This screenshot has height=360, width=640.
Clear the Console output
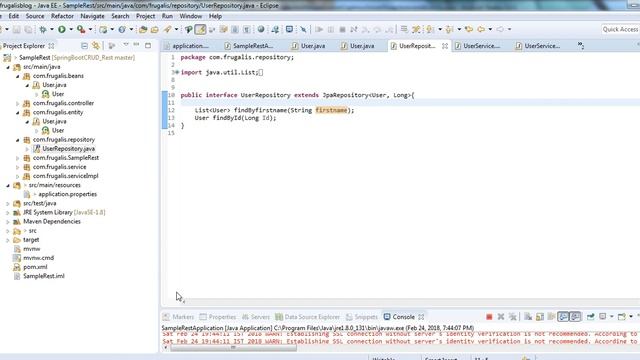(528, 317)
